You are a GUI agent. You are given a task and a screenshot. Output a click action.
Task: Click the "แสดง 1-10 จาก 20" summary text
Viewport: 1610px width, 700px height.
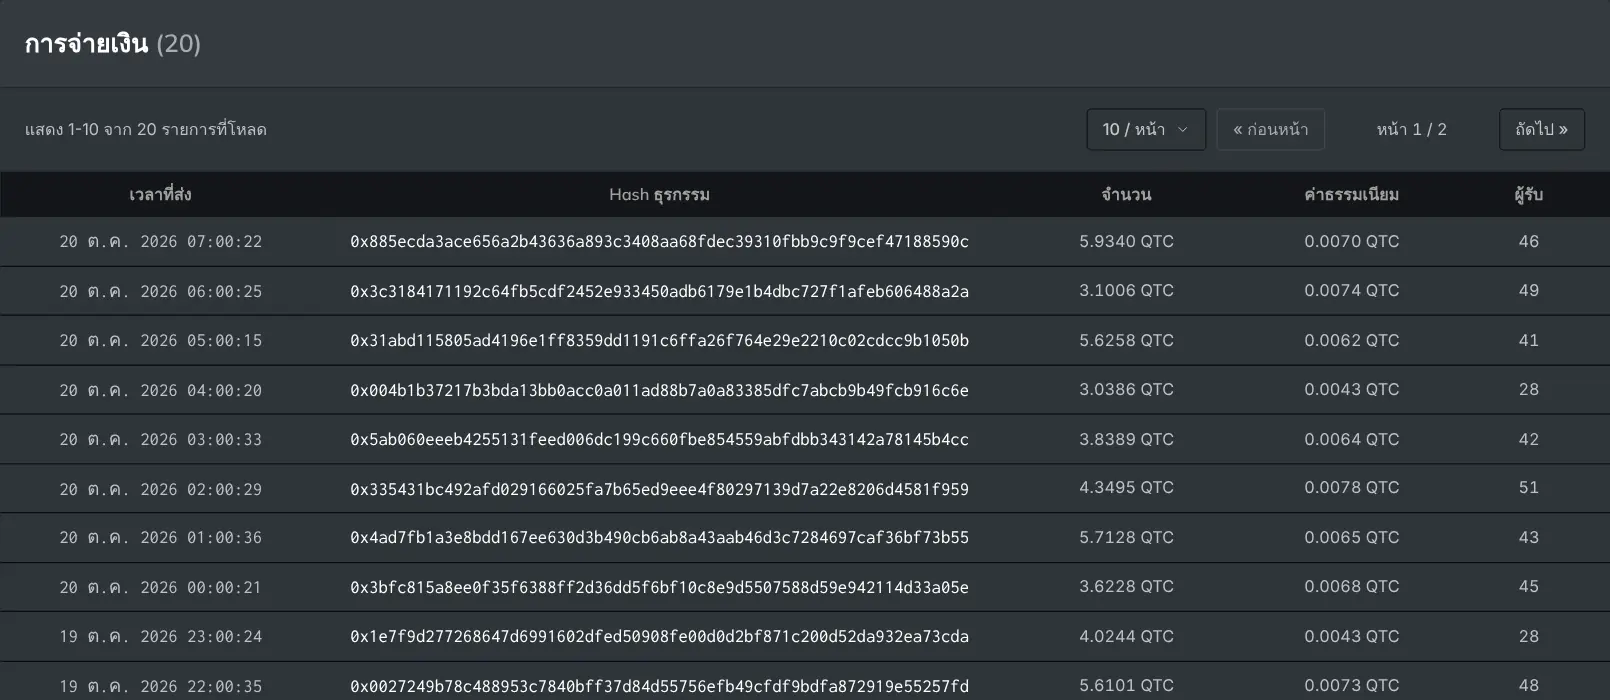(x=146, y=130)
